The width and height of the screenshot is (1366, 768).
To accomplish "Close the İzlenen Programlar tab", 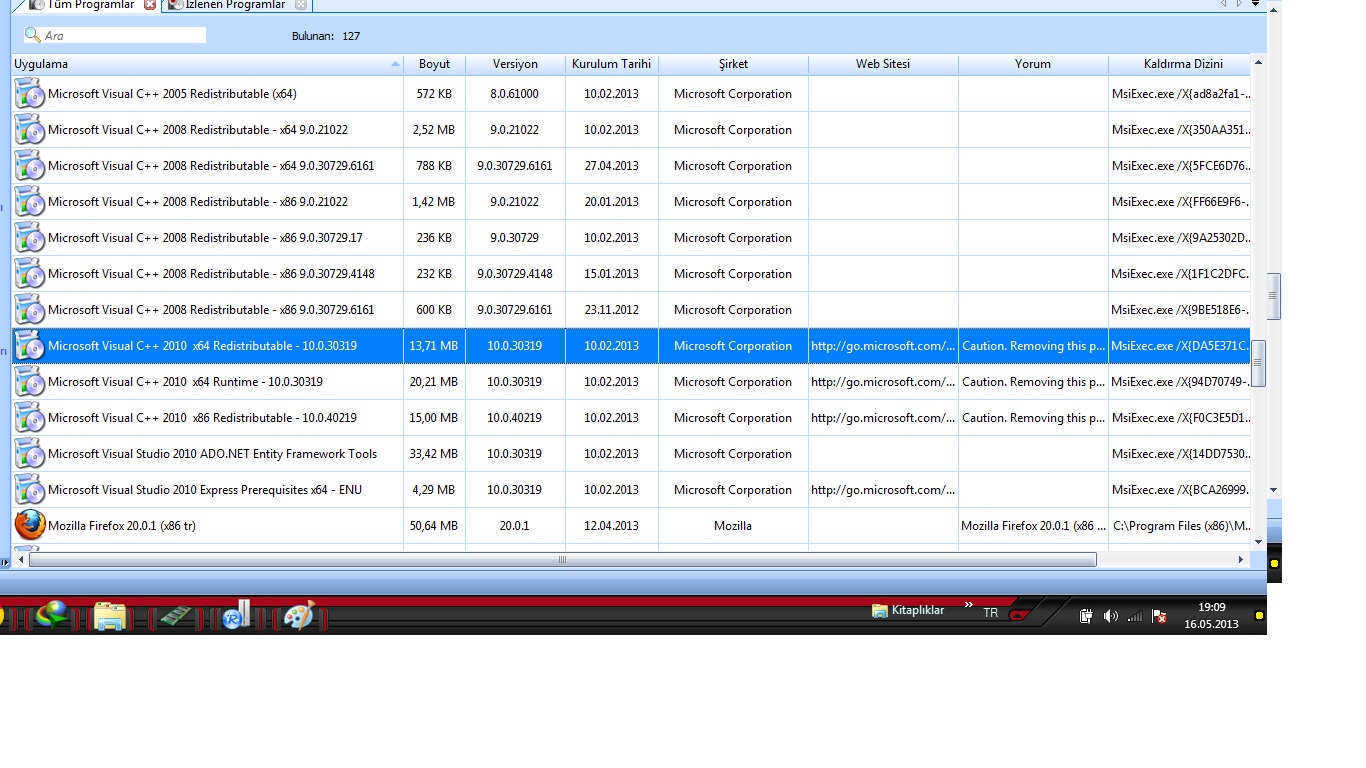I will point(301,5).
